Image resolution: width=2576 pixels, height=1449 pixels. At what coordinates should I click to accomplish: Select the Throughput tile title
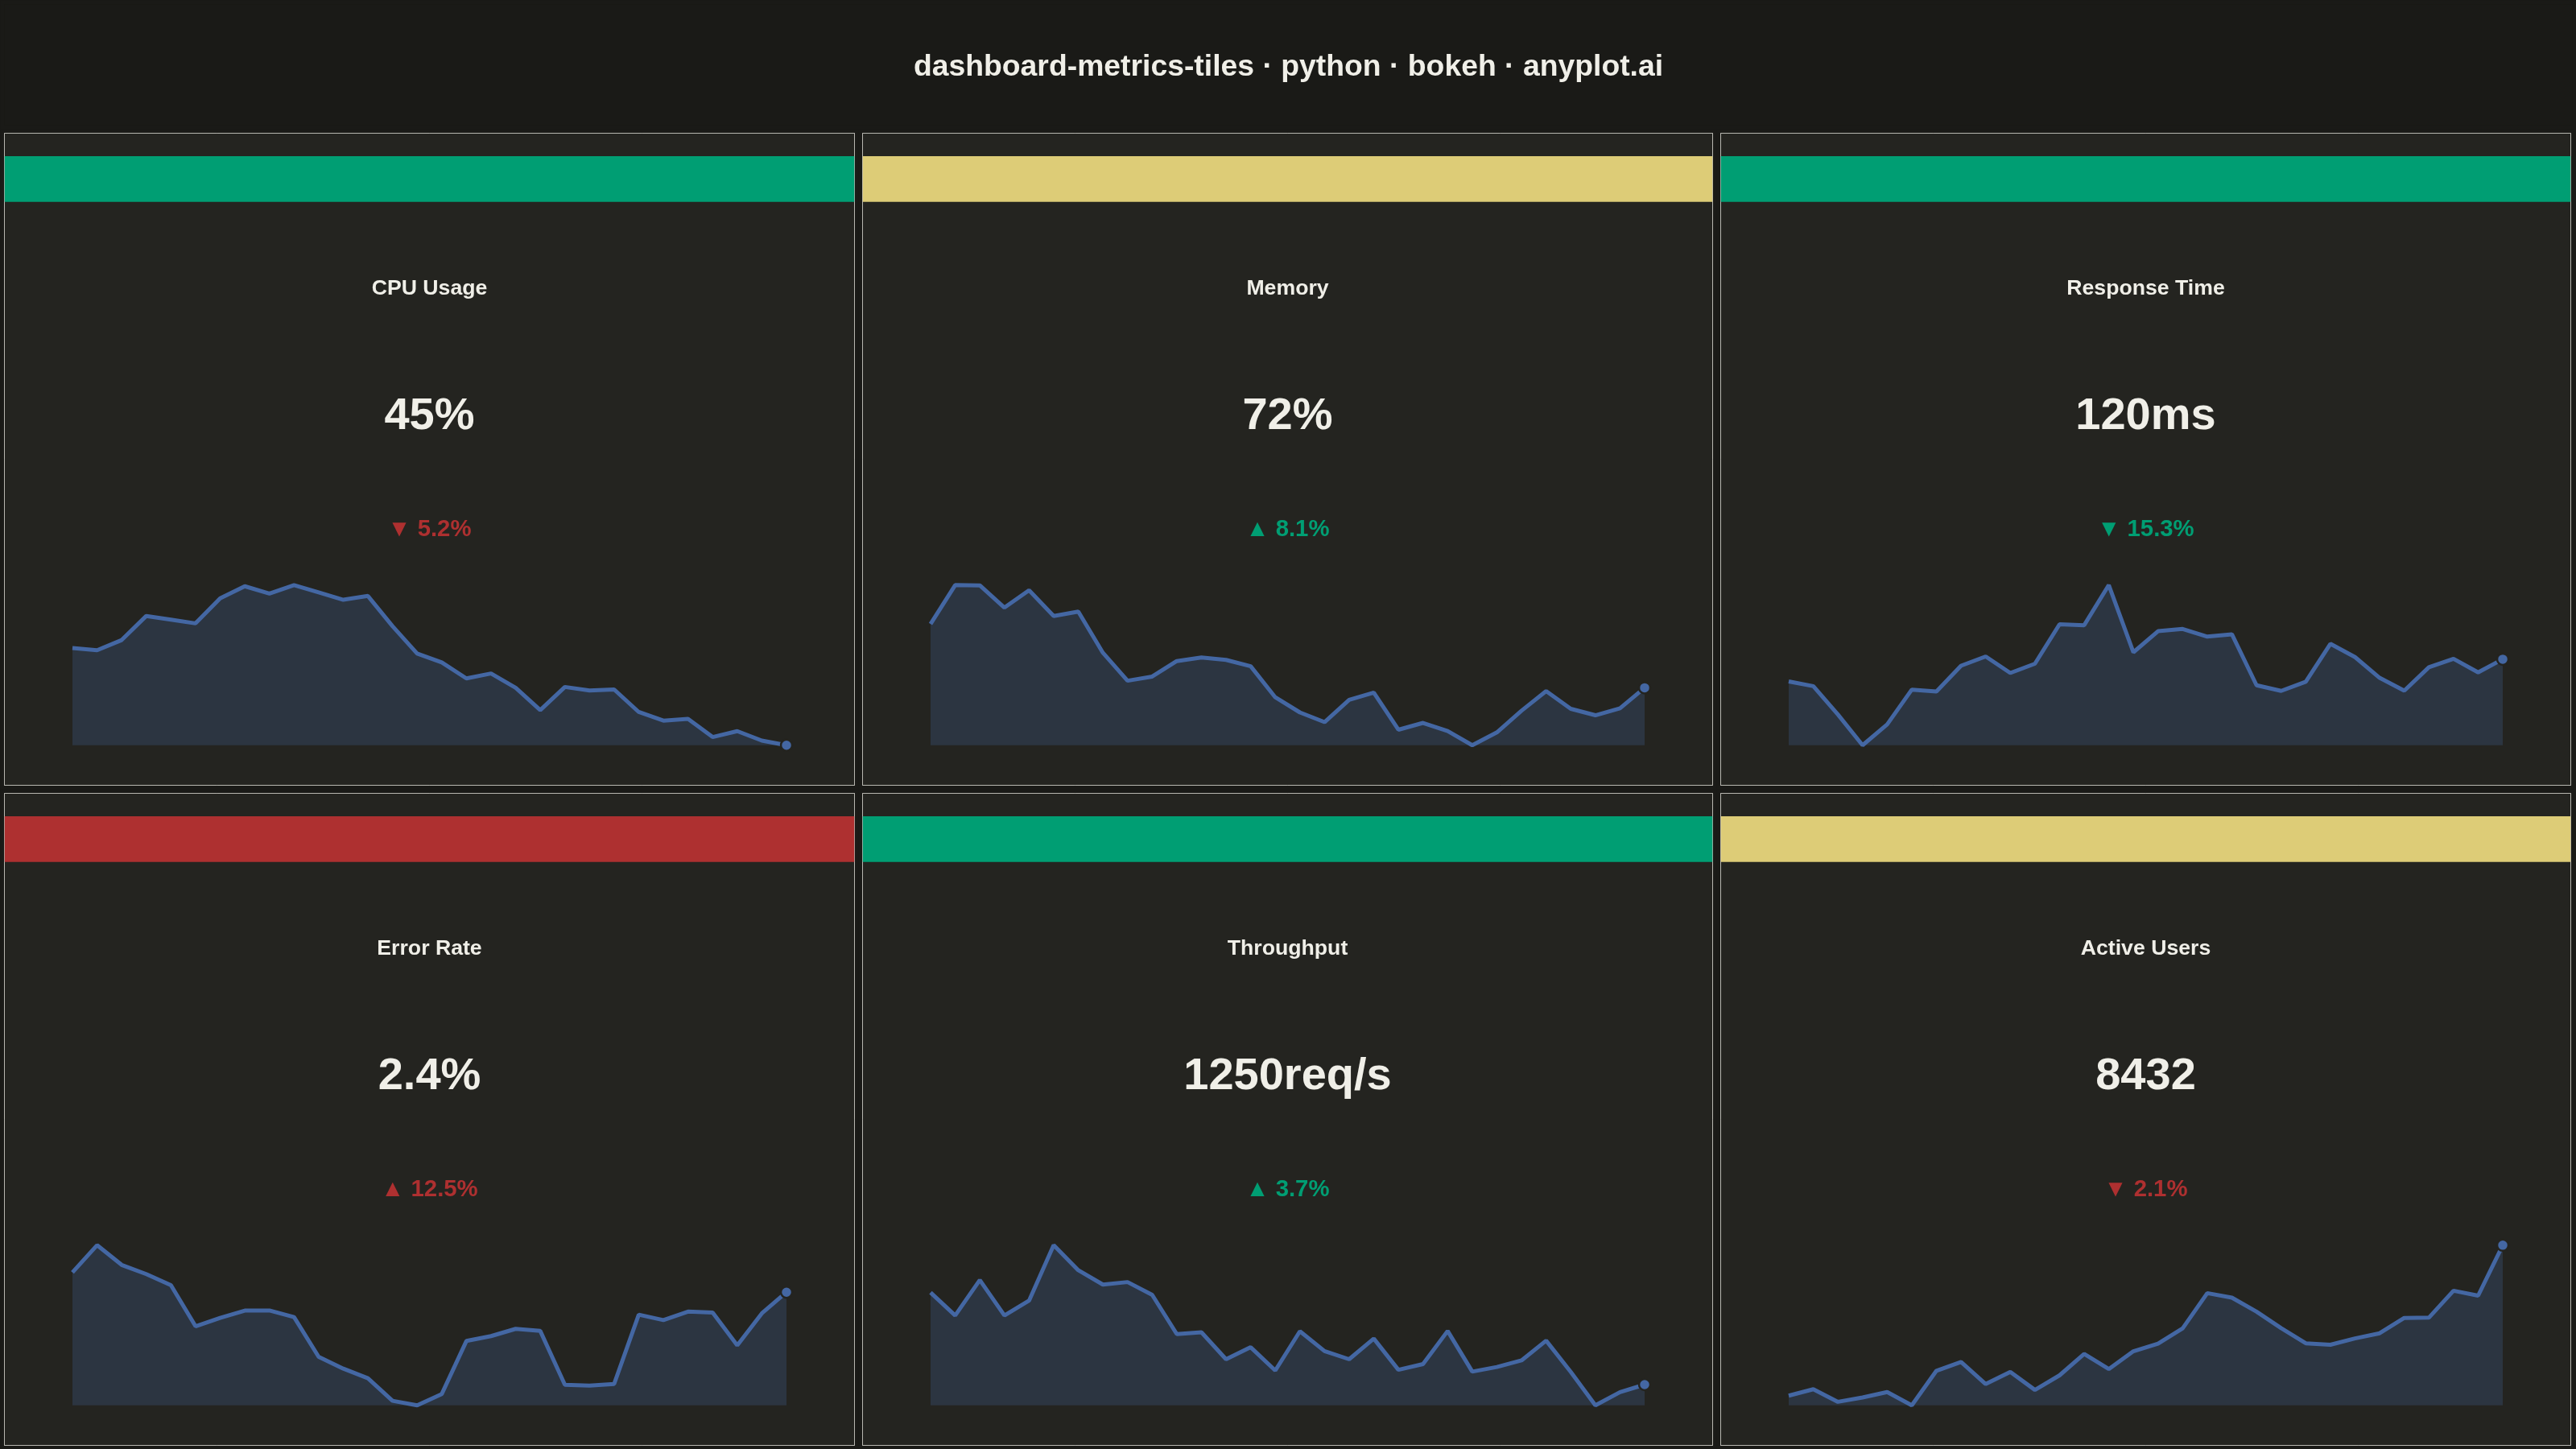[1287, 947]
